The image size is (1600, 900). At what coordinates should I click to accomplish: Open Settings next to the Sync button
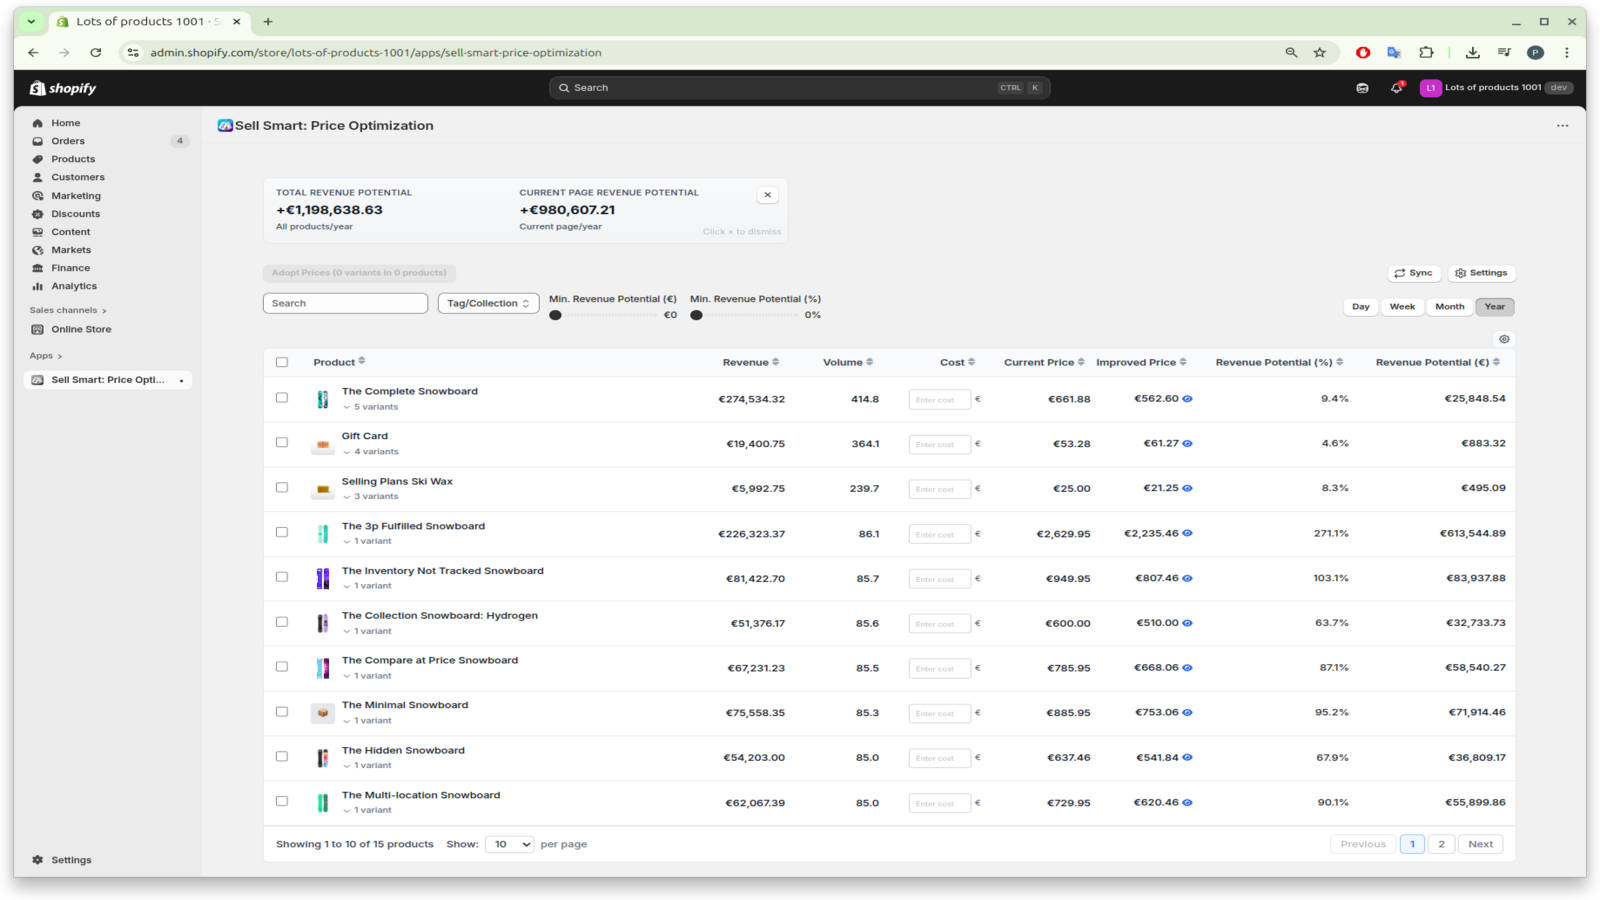pos(1481,272)
